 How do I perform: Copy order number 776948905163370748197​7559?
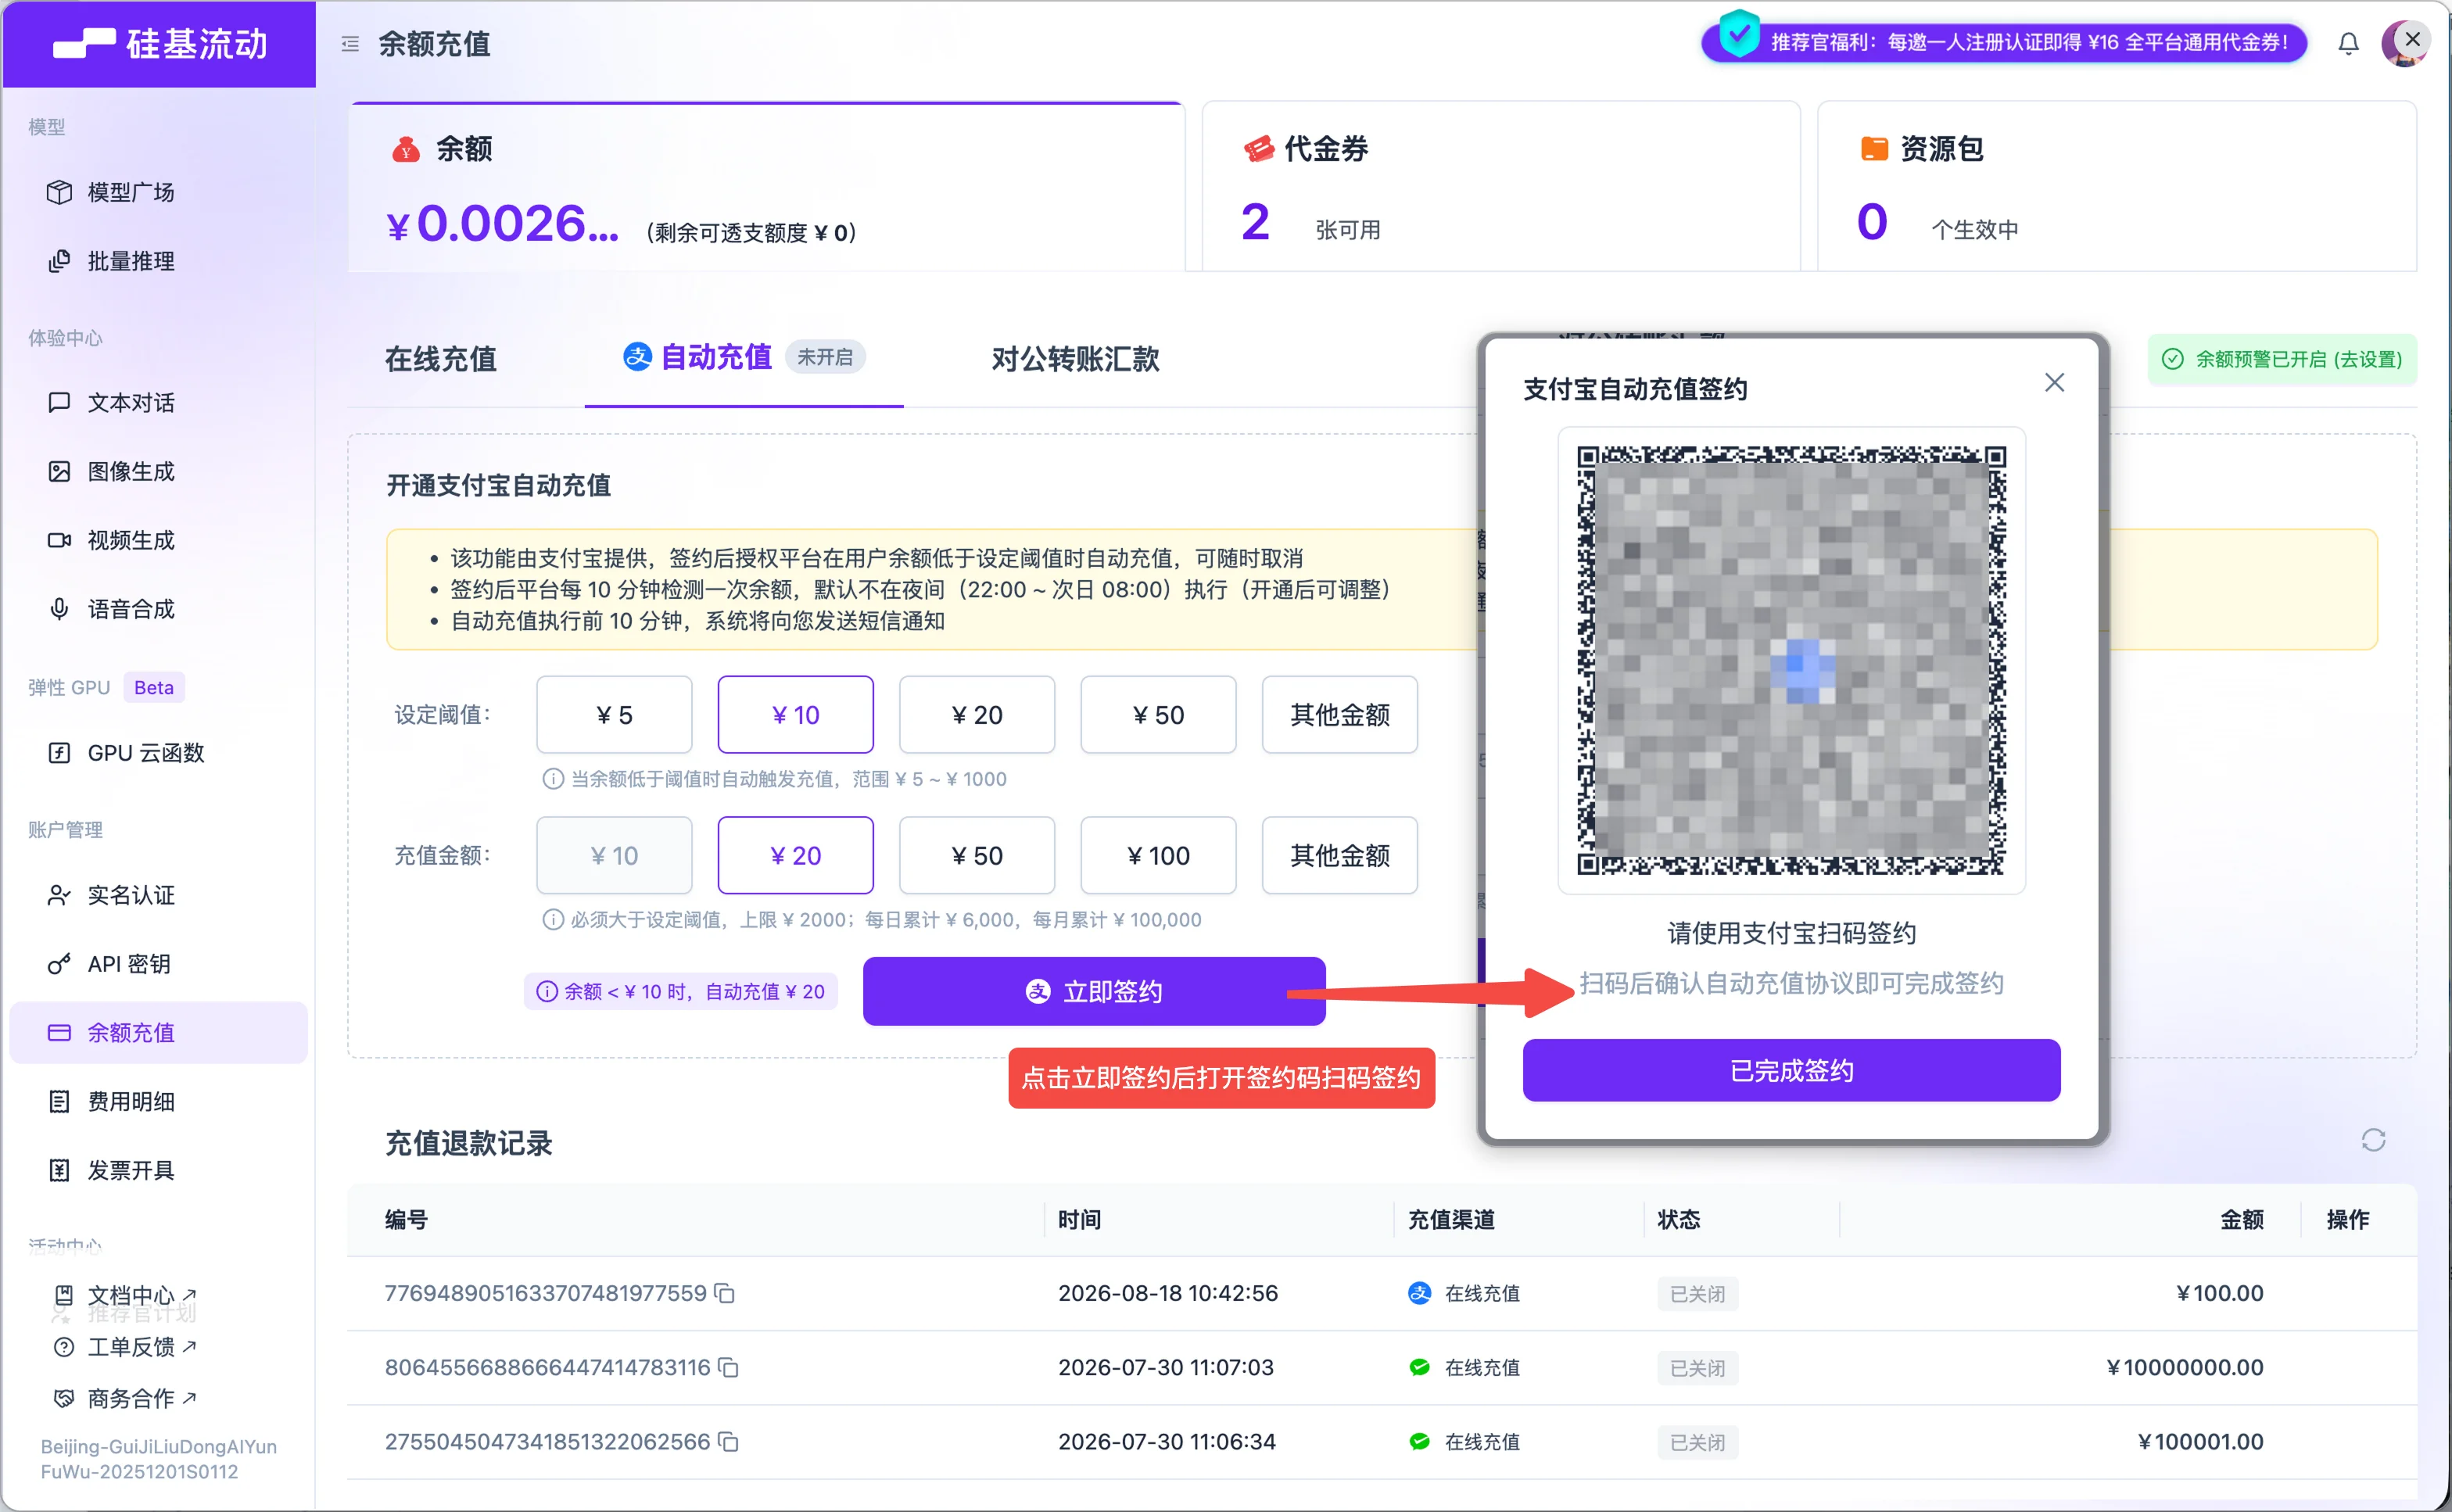725,1293
